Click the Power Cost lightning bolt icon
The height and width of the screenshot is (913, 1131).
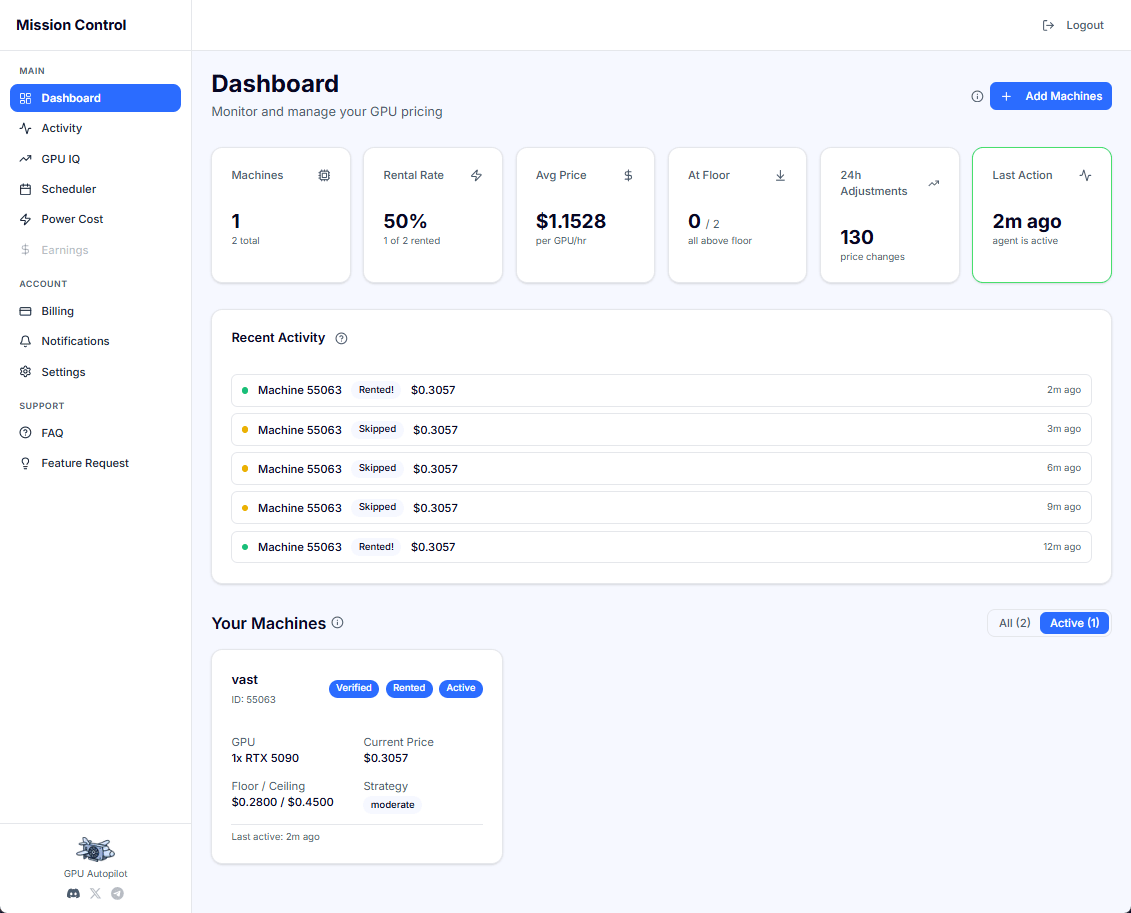[x=25, y=218]
